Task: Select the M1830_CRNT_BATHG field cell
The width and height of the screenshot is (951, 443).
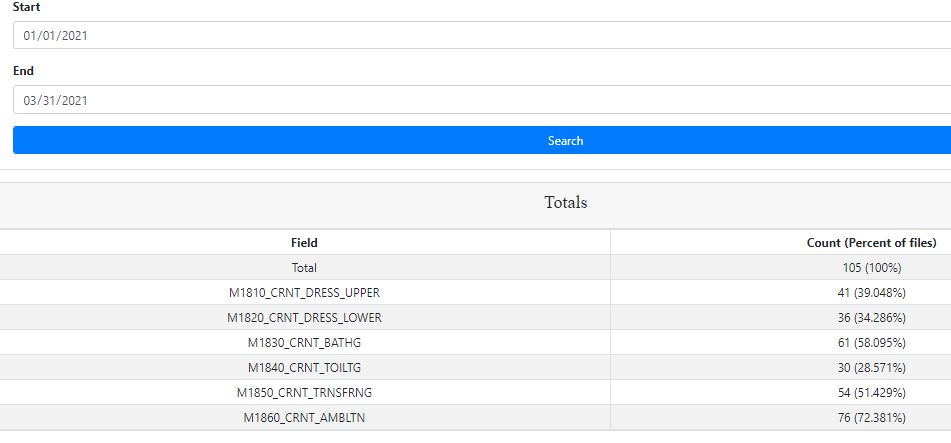Action: (304, 343)
